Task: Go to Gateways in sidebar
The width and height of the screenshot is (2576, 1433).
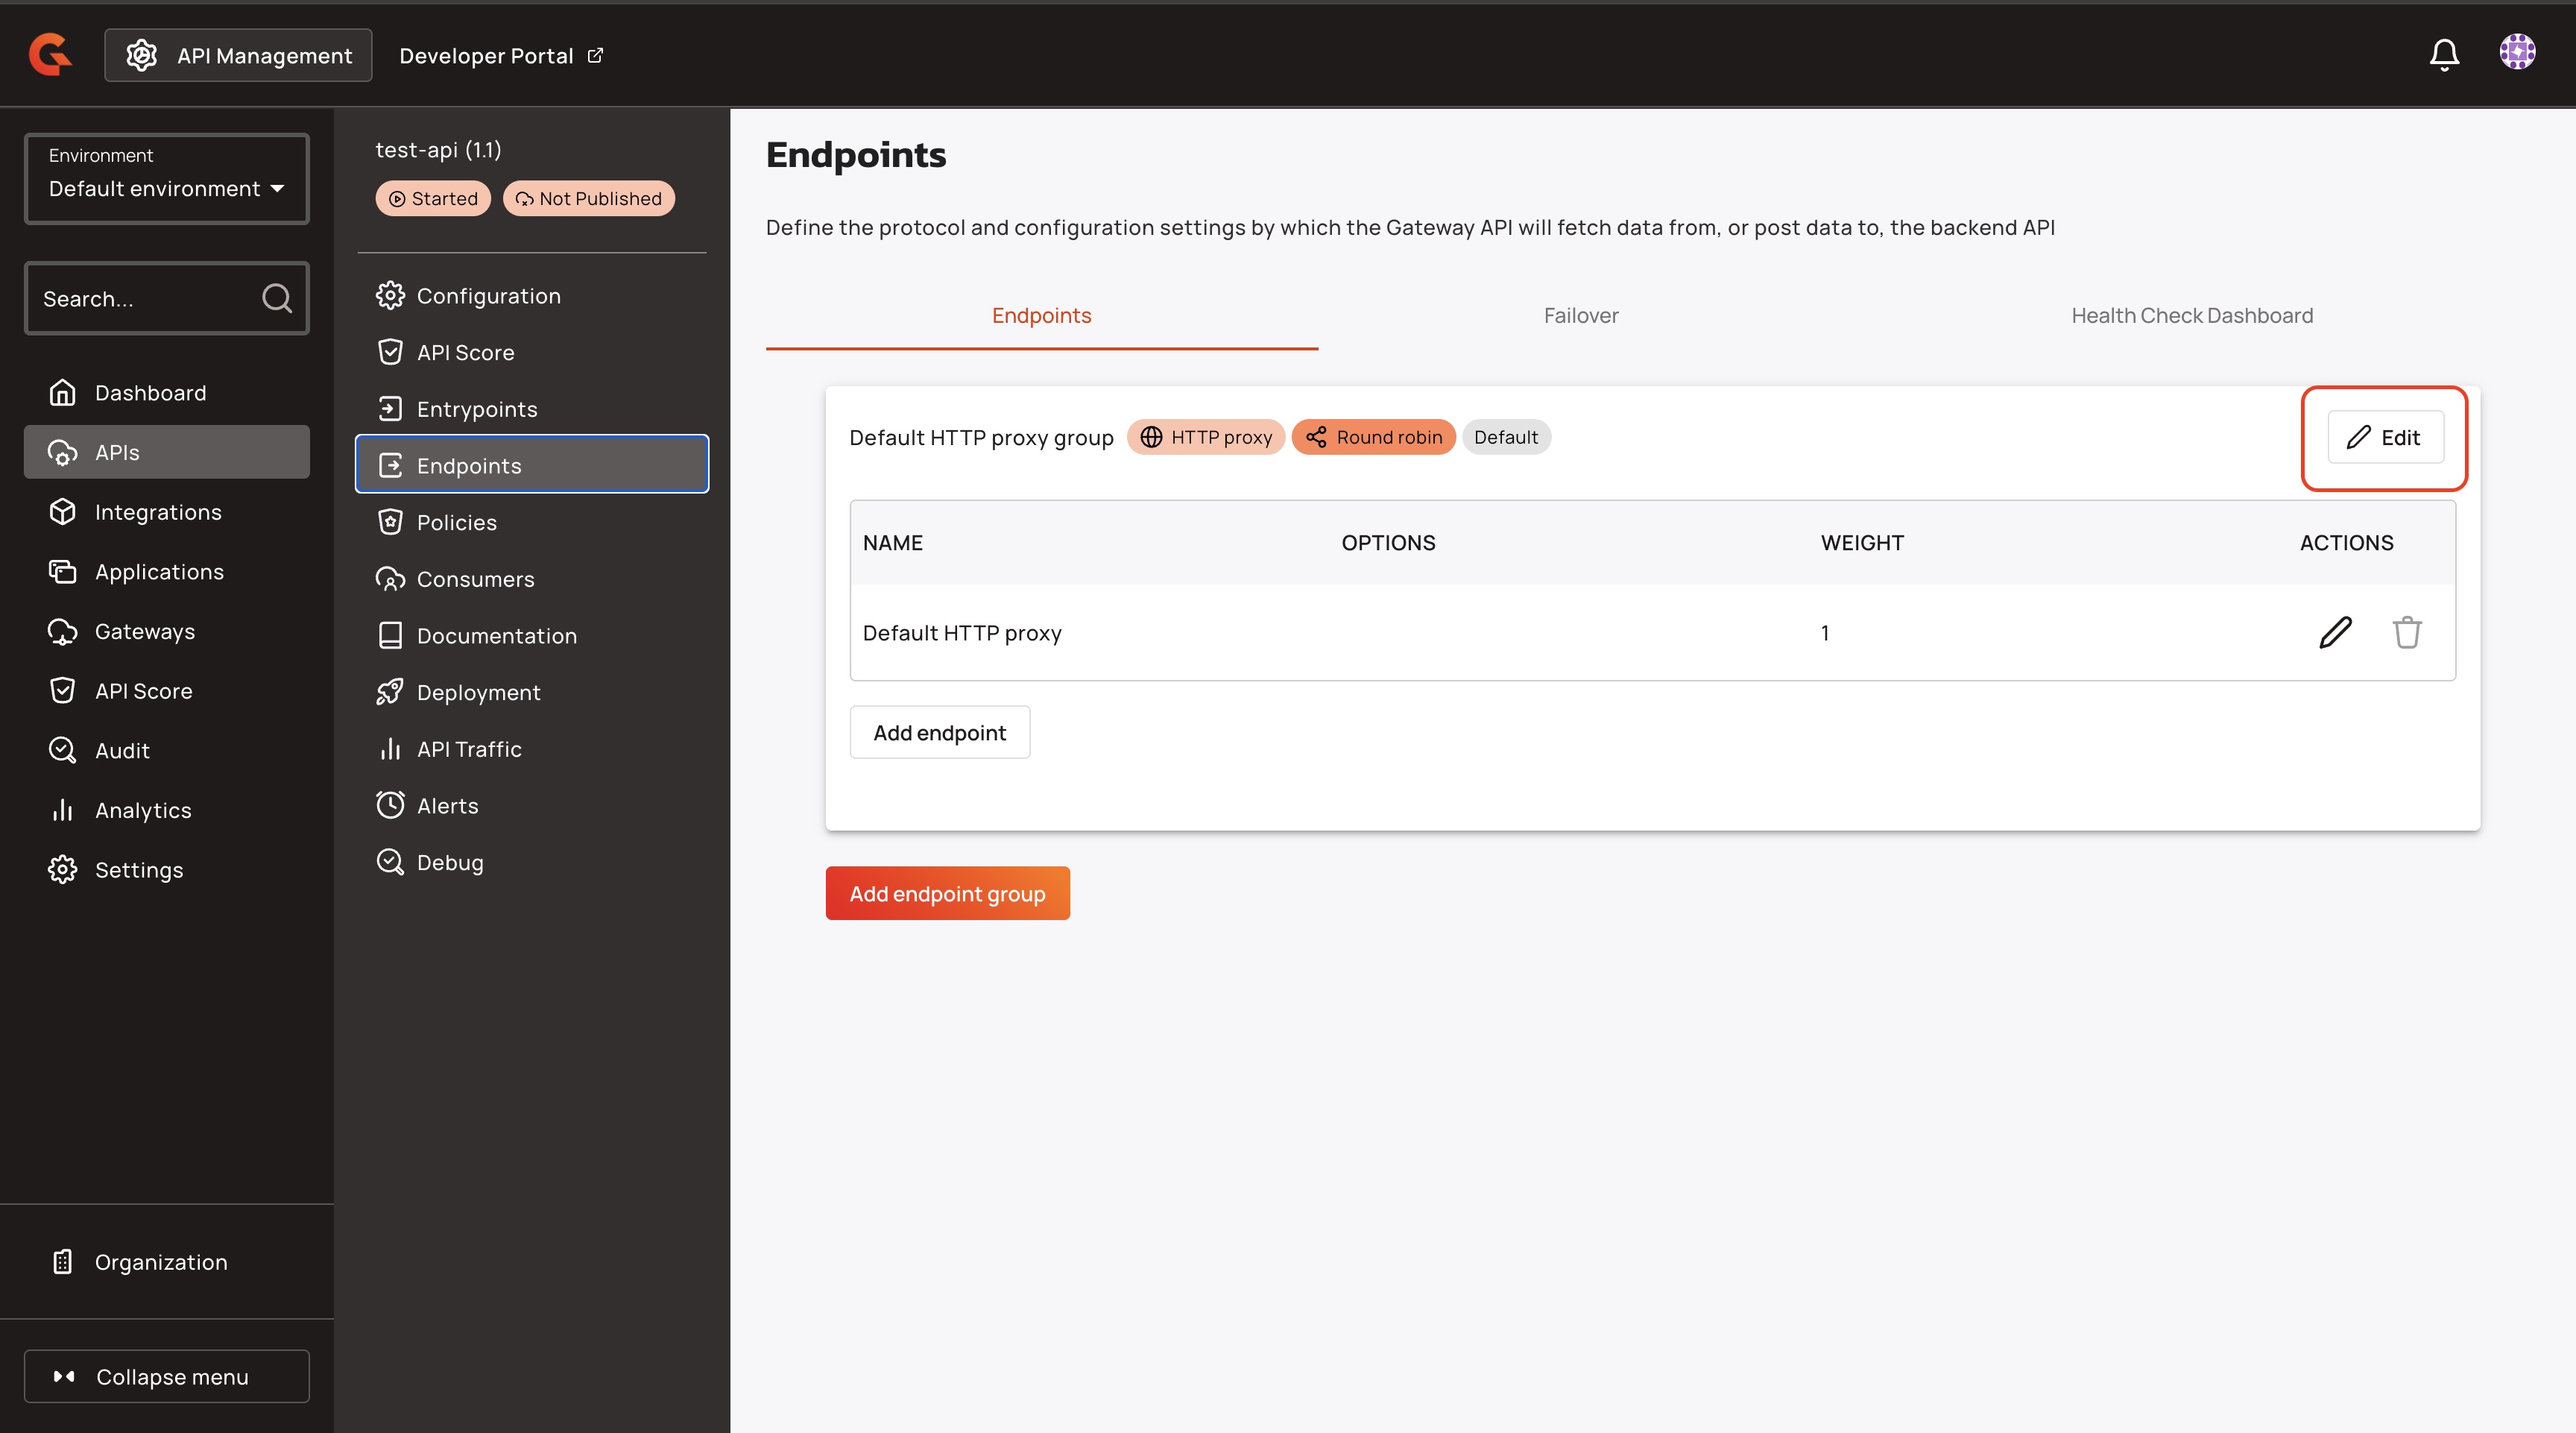Action: click(x=144, y=632)
